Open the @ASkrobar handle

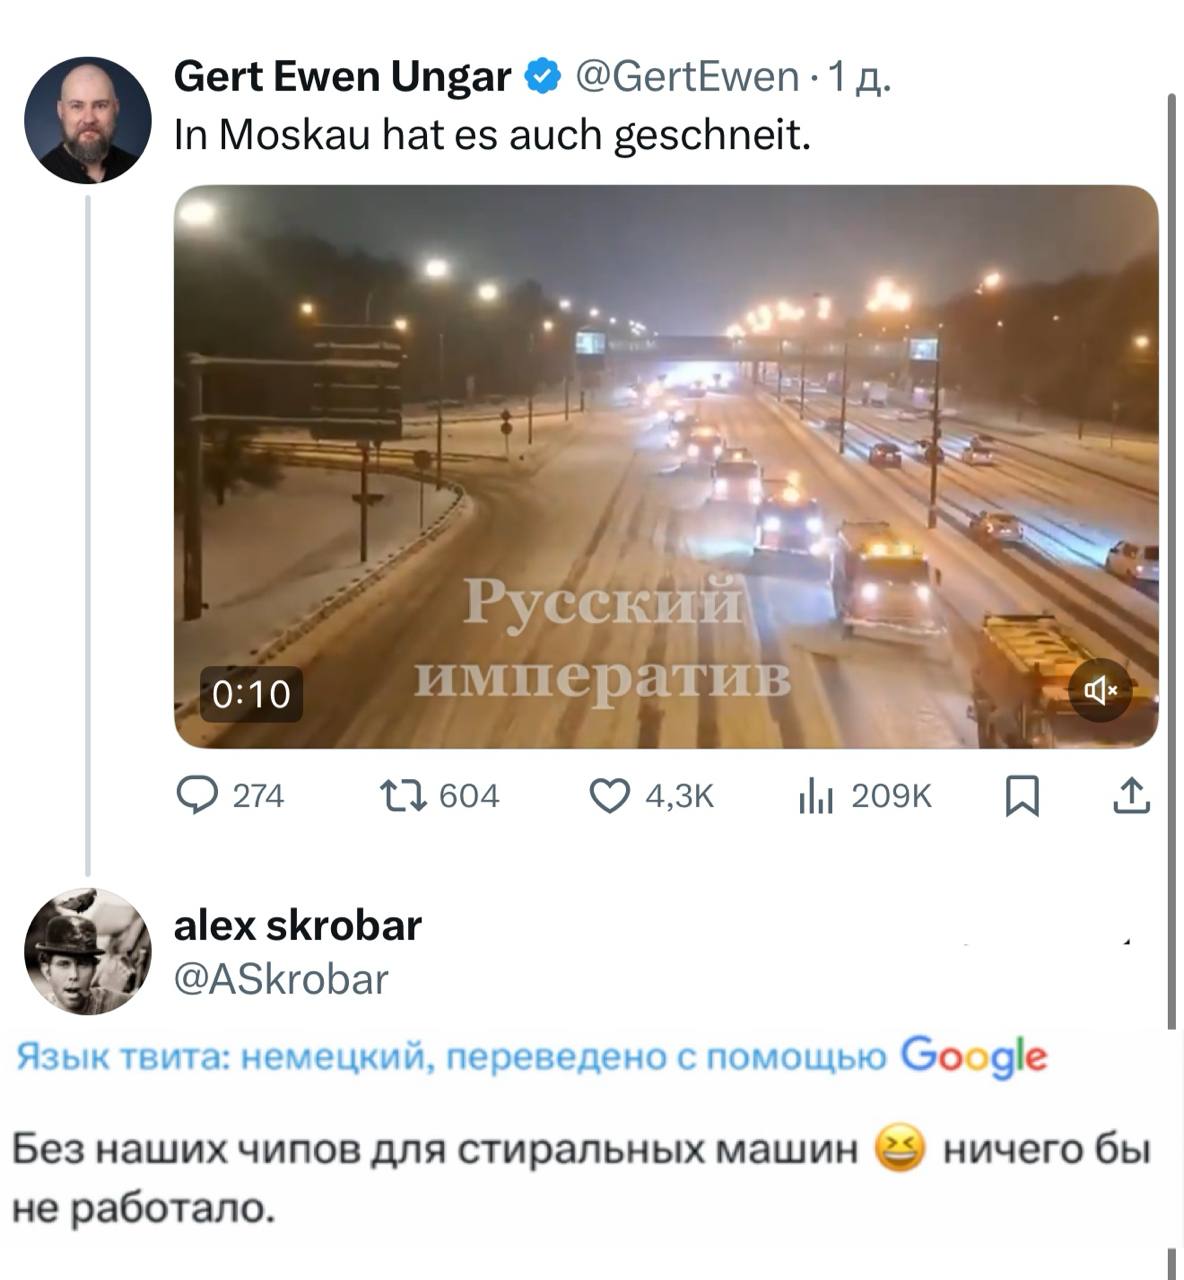point(281,979)
